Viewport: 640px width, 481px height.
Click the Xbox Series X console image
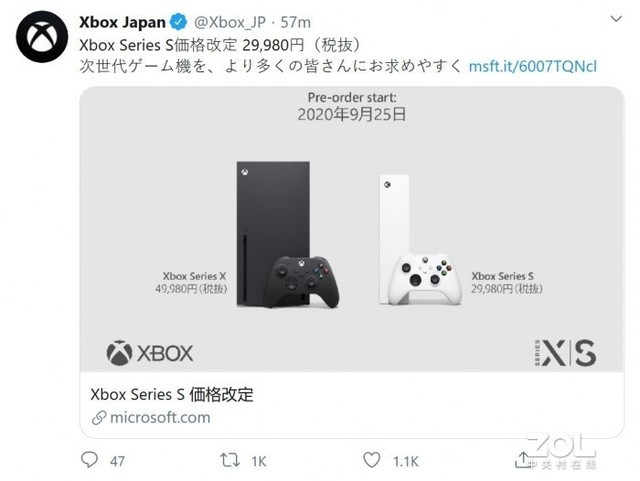tap(273, 234)
